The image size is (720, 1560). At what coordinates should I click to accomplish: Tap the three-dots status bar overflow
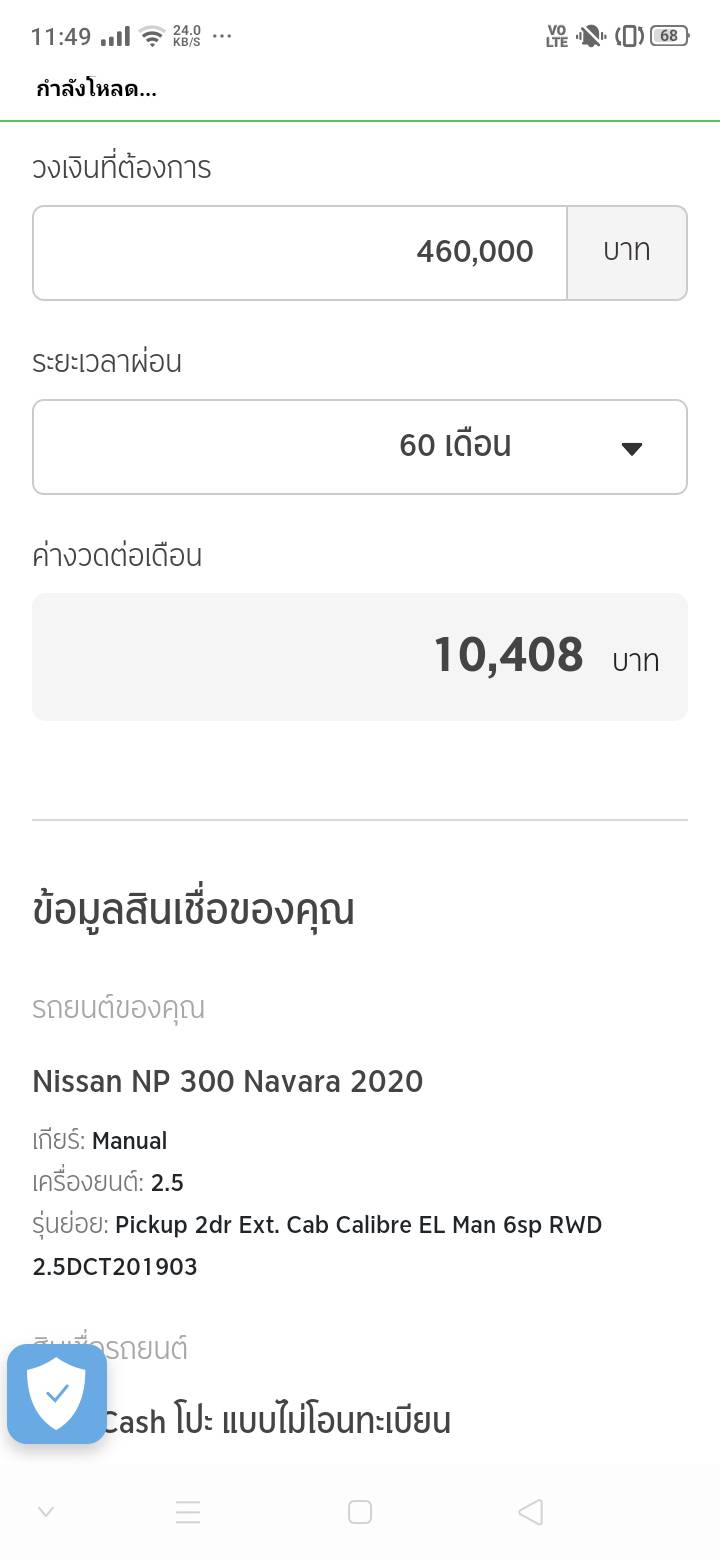[222, 36]
